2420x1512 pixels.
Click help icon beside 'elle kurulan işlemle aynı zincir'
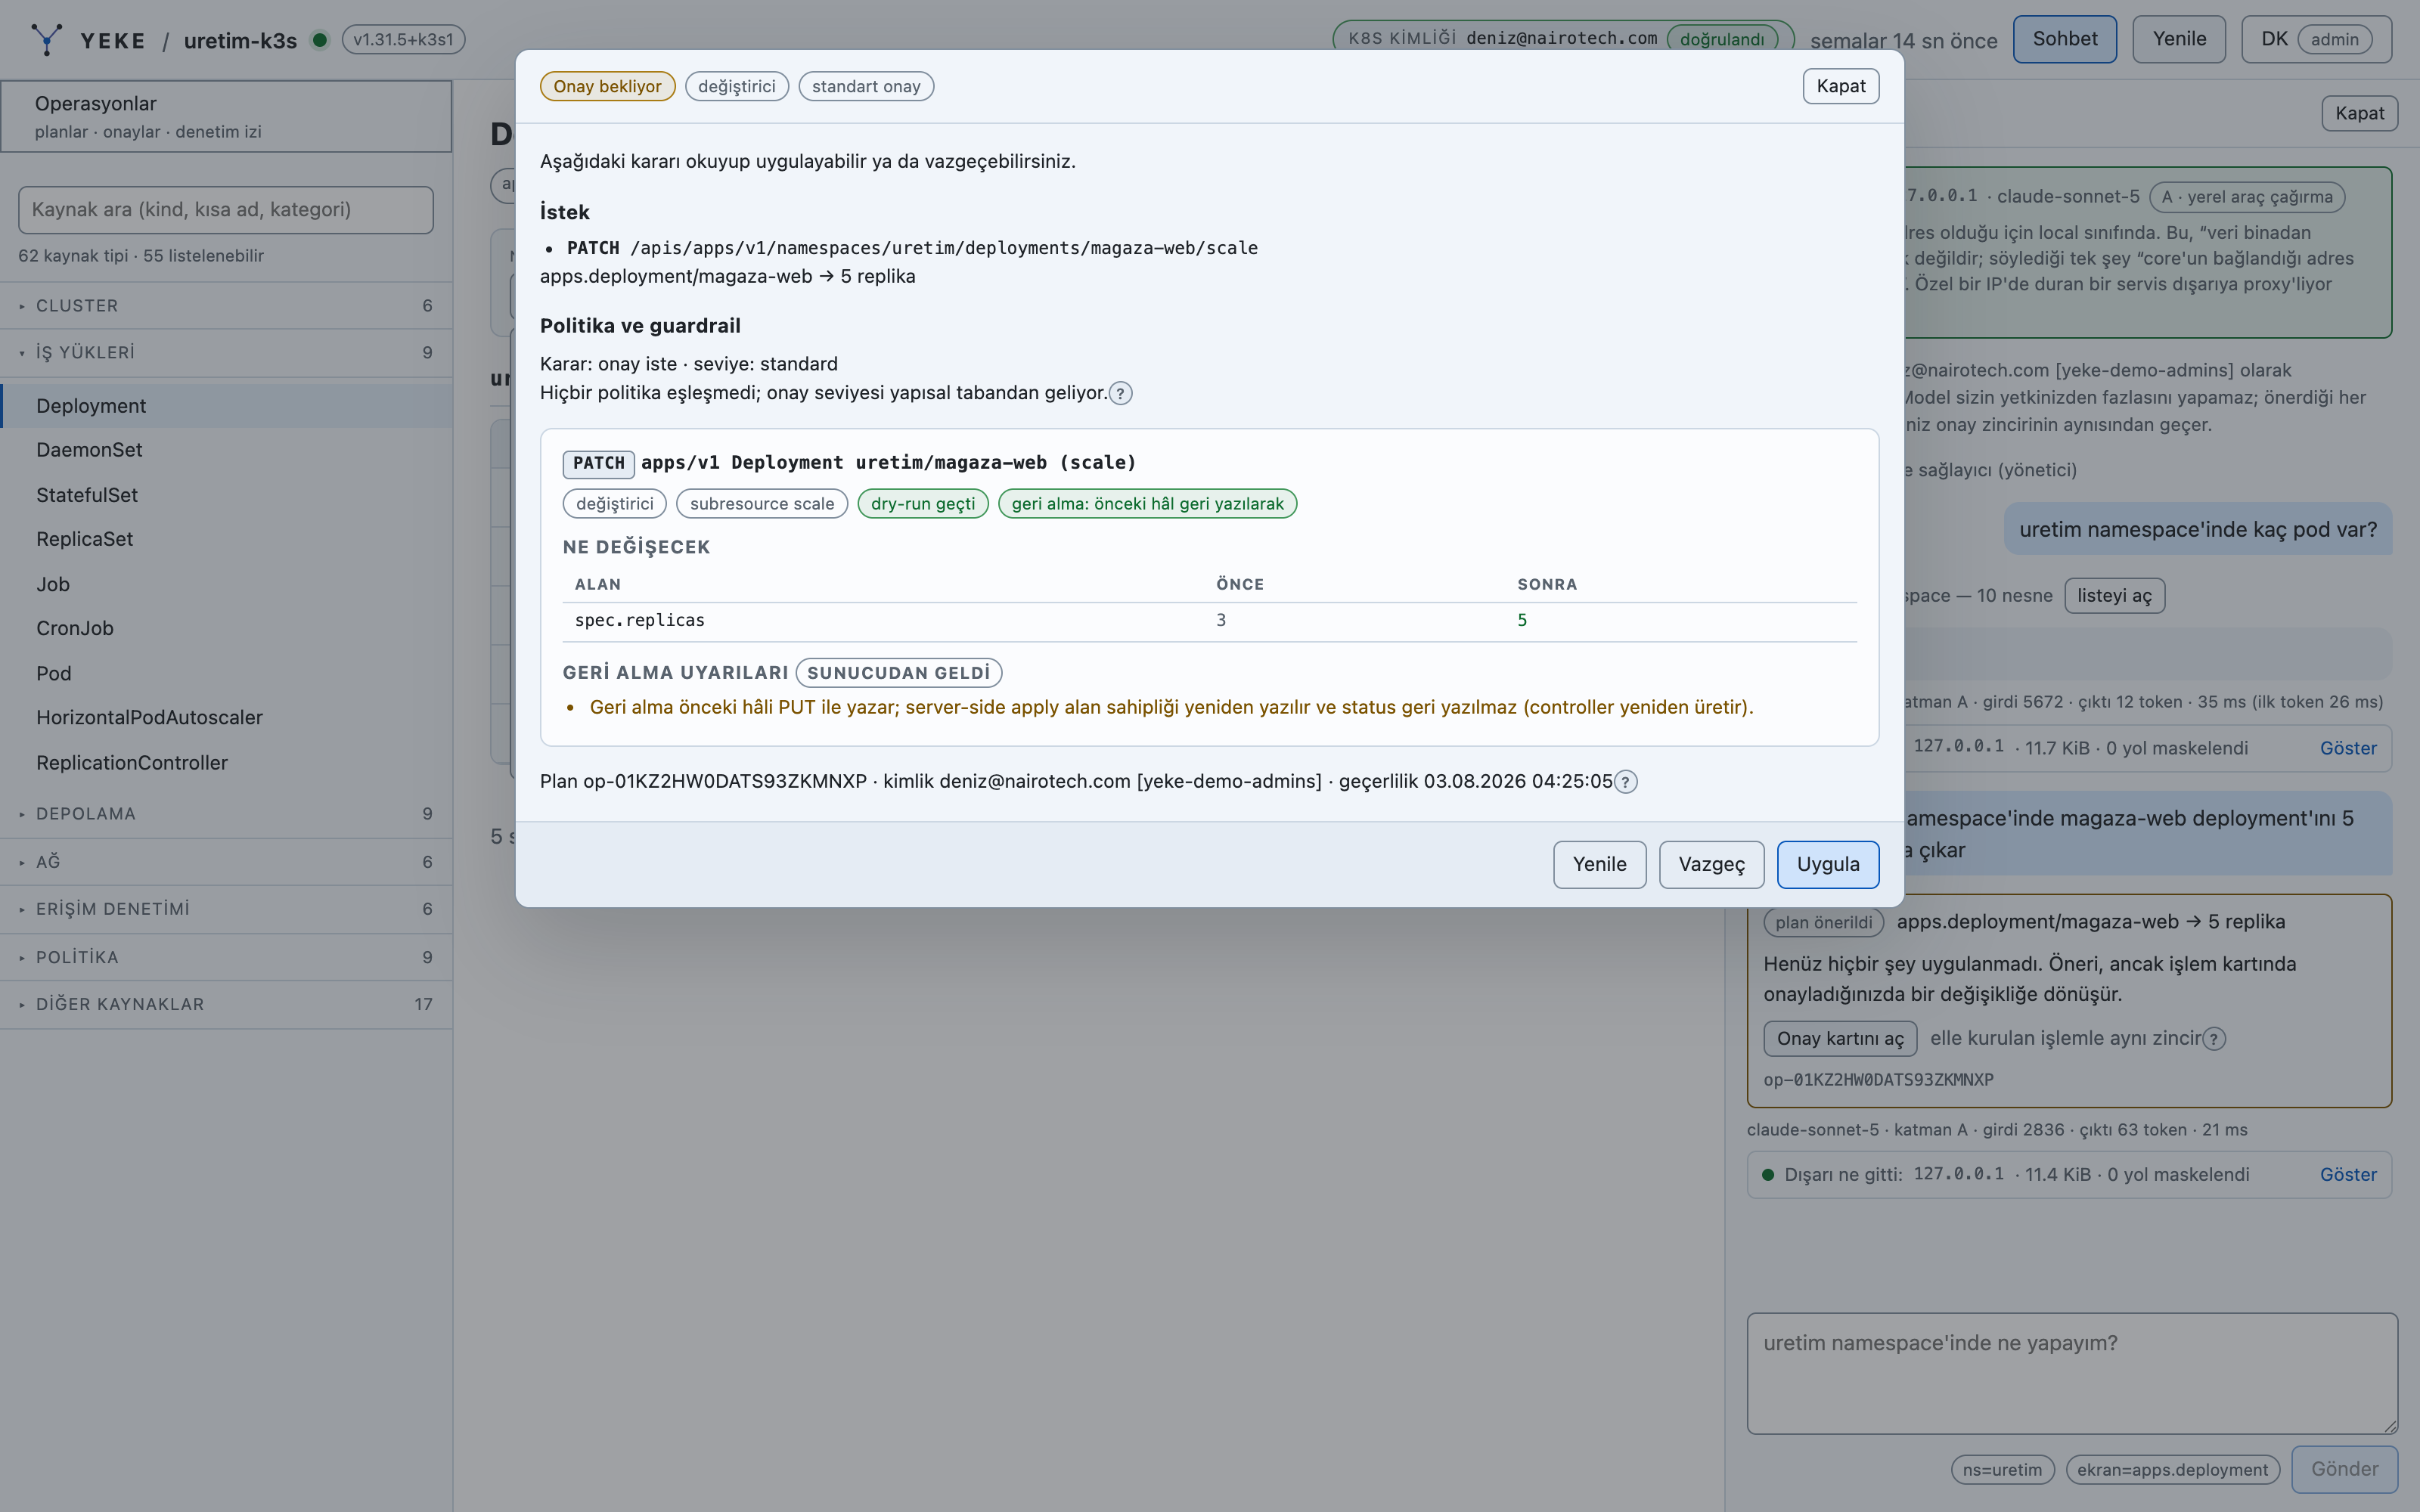pyautogui.click(x=2214, y=1039)
